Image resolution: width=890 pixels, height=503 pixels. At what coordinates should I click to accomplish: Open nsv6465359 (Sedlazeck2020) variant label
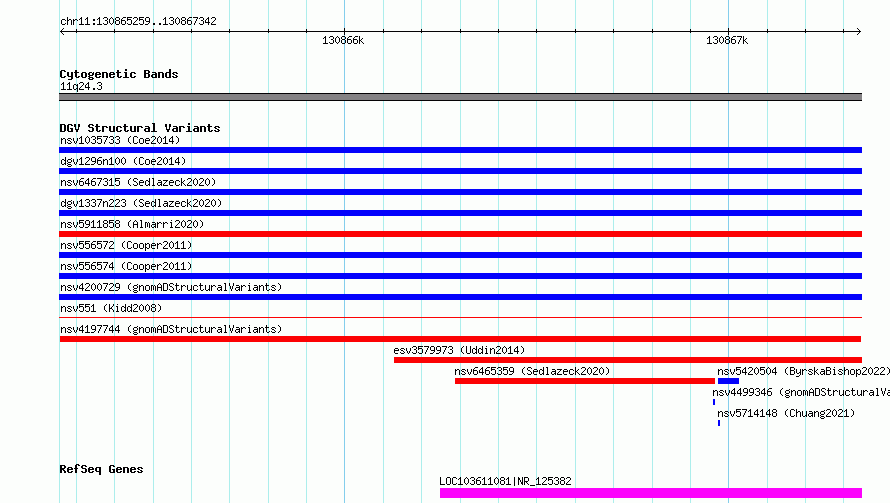pyautogui.click(x=532, y=371)
